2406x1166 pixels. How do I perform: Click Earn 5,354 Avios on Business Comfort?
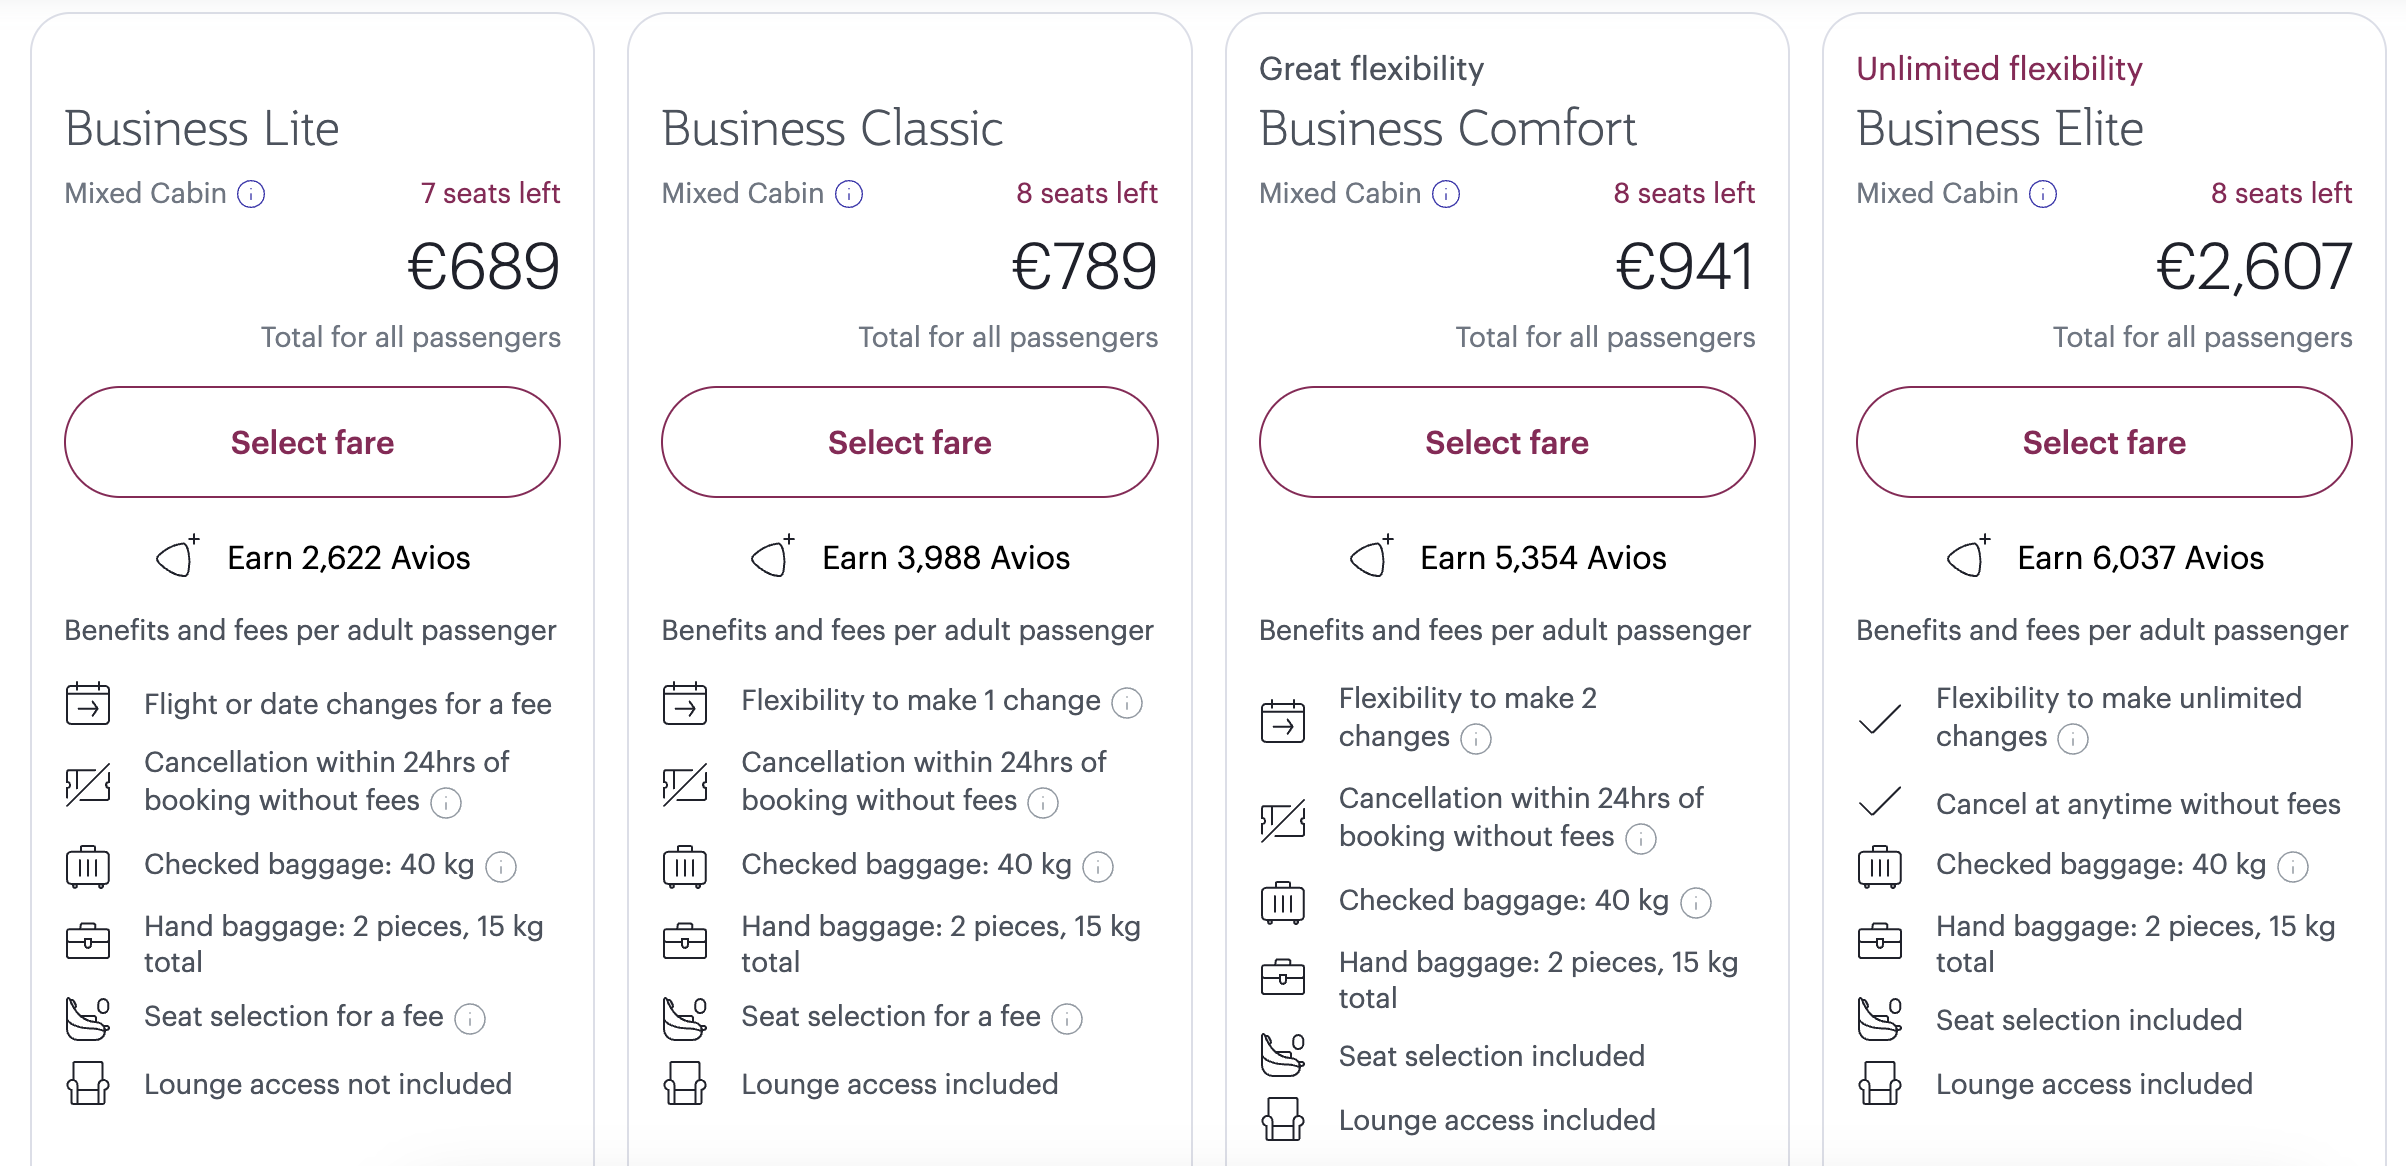1542,558
